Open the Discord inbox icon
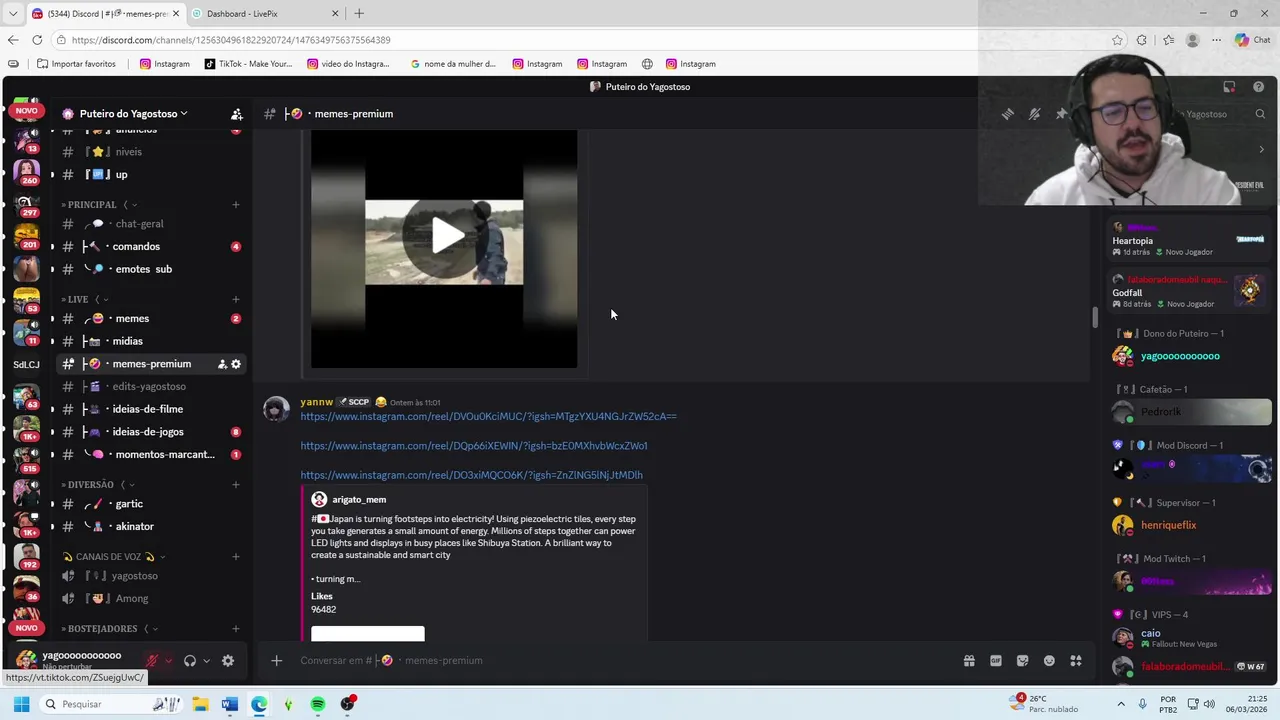The image size is (1280, 720). [x=1229, y=87]
